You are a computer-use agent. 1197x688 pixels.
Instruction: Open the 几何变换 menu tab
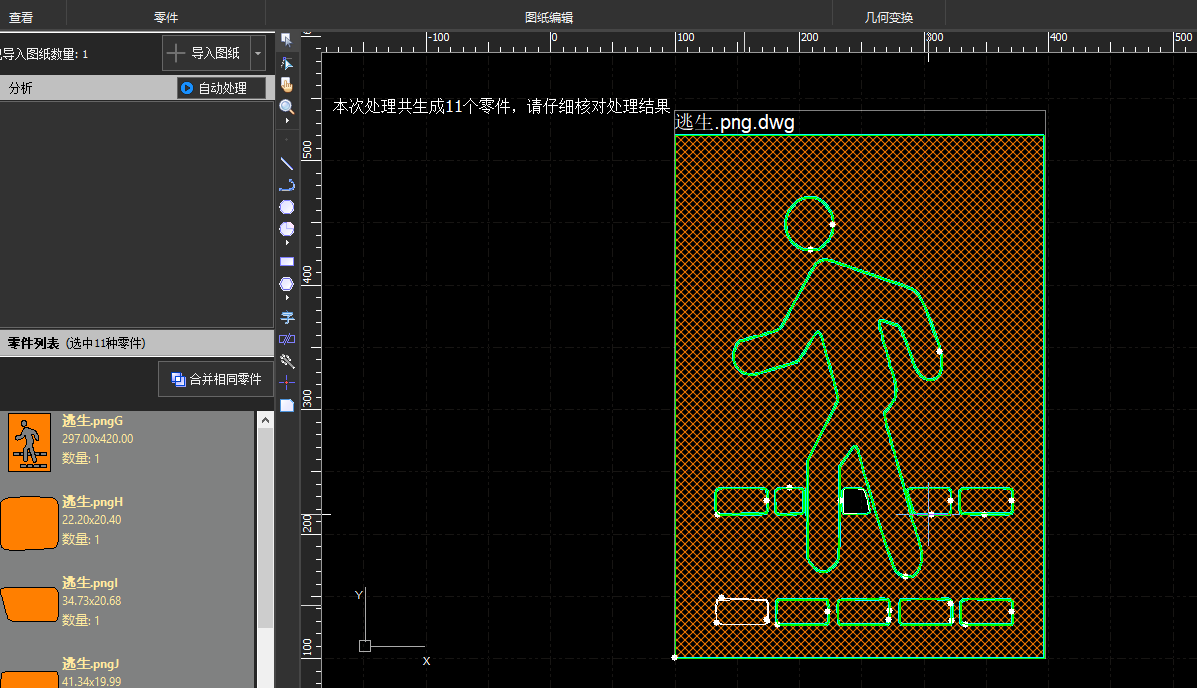889,17
